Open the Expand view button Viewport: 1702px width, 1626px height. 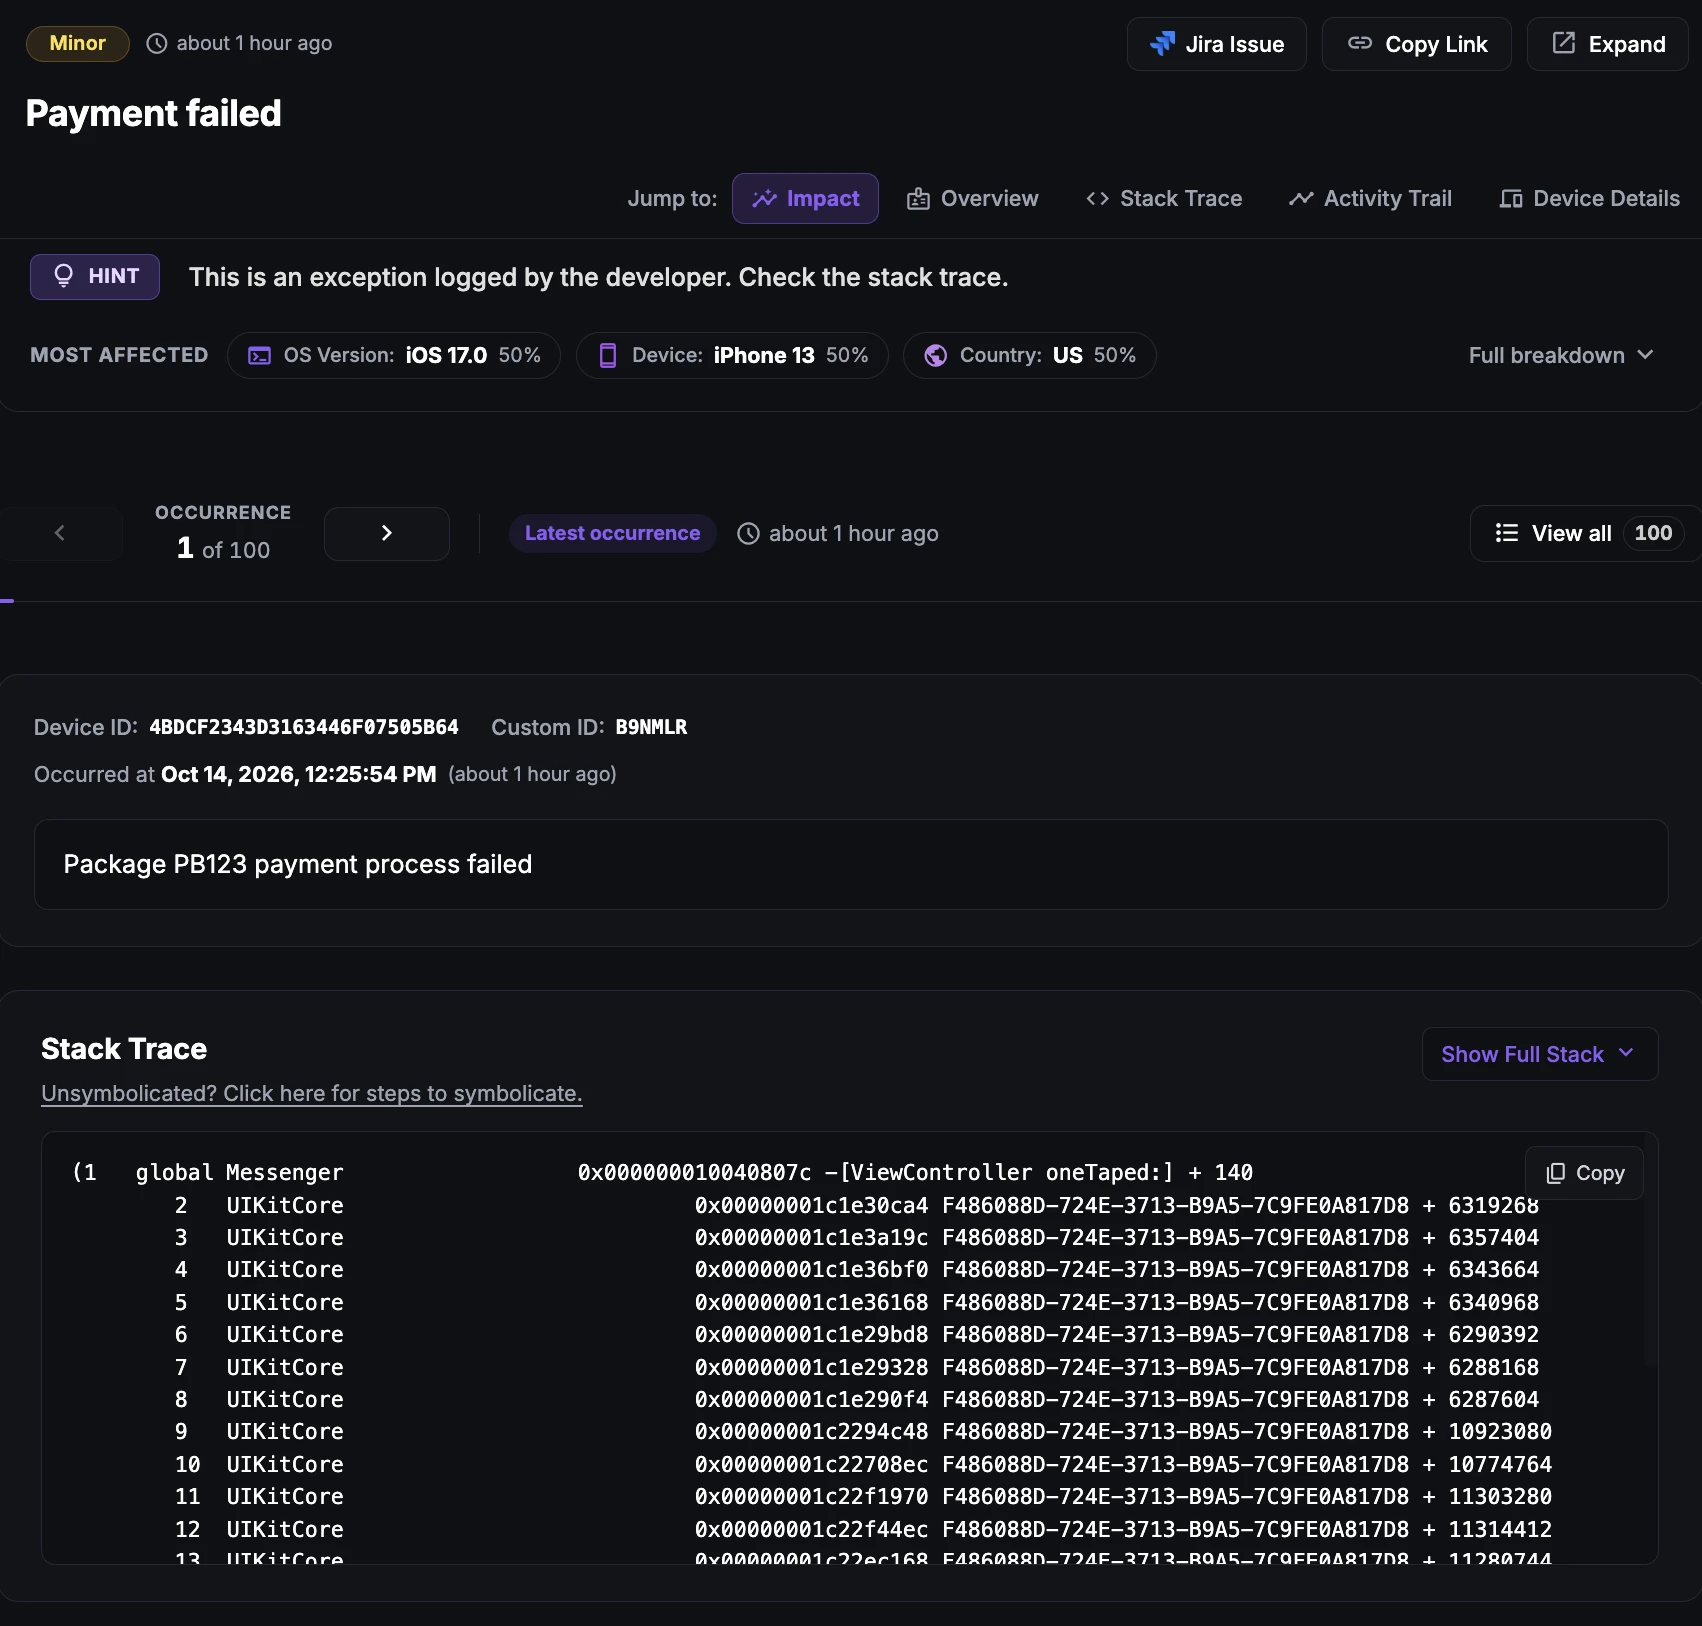(1607, 44)
